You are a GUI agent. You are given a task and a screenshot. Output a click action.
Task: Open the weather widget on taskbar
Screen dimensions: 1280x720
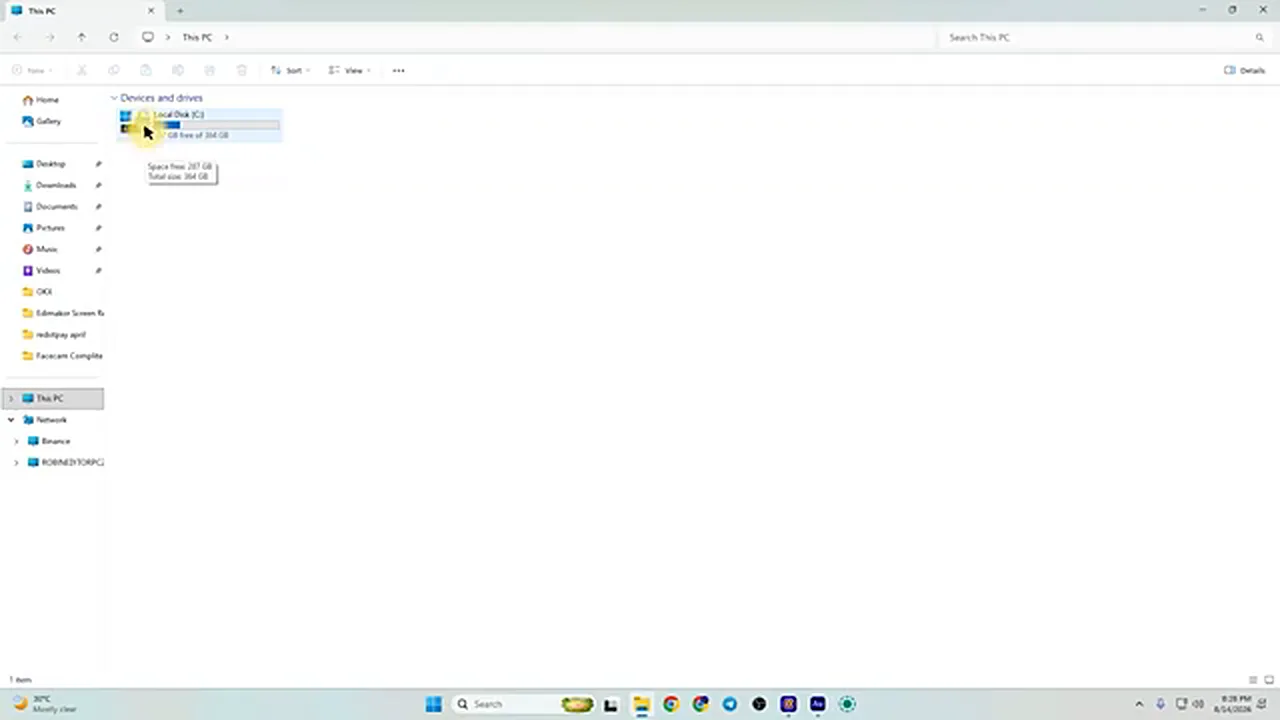pyautogui.click(x=42, y=704)
